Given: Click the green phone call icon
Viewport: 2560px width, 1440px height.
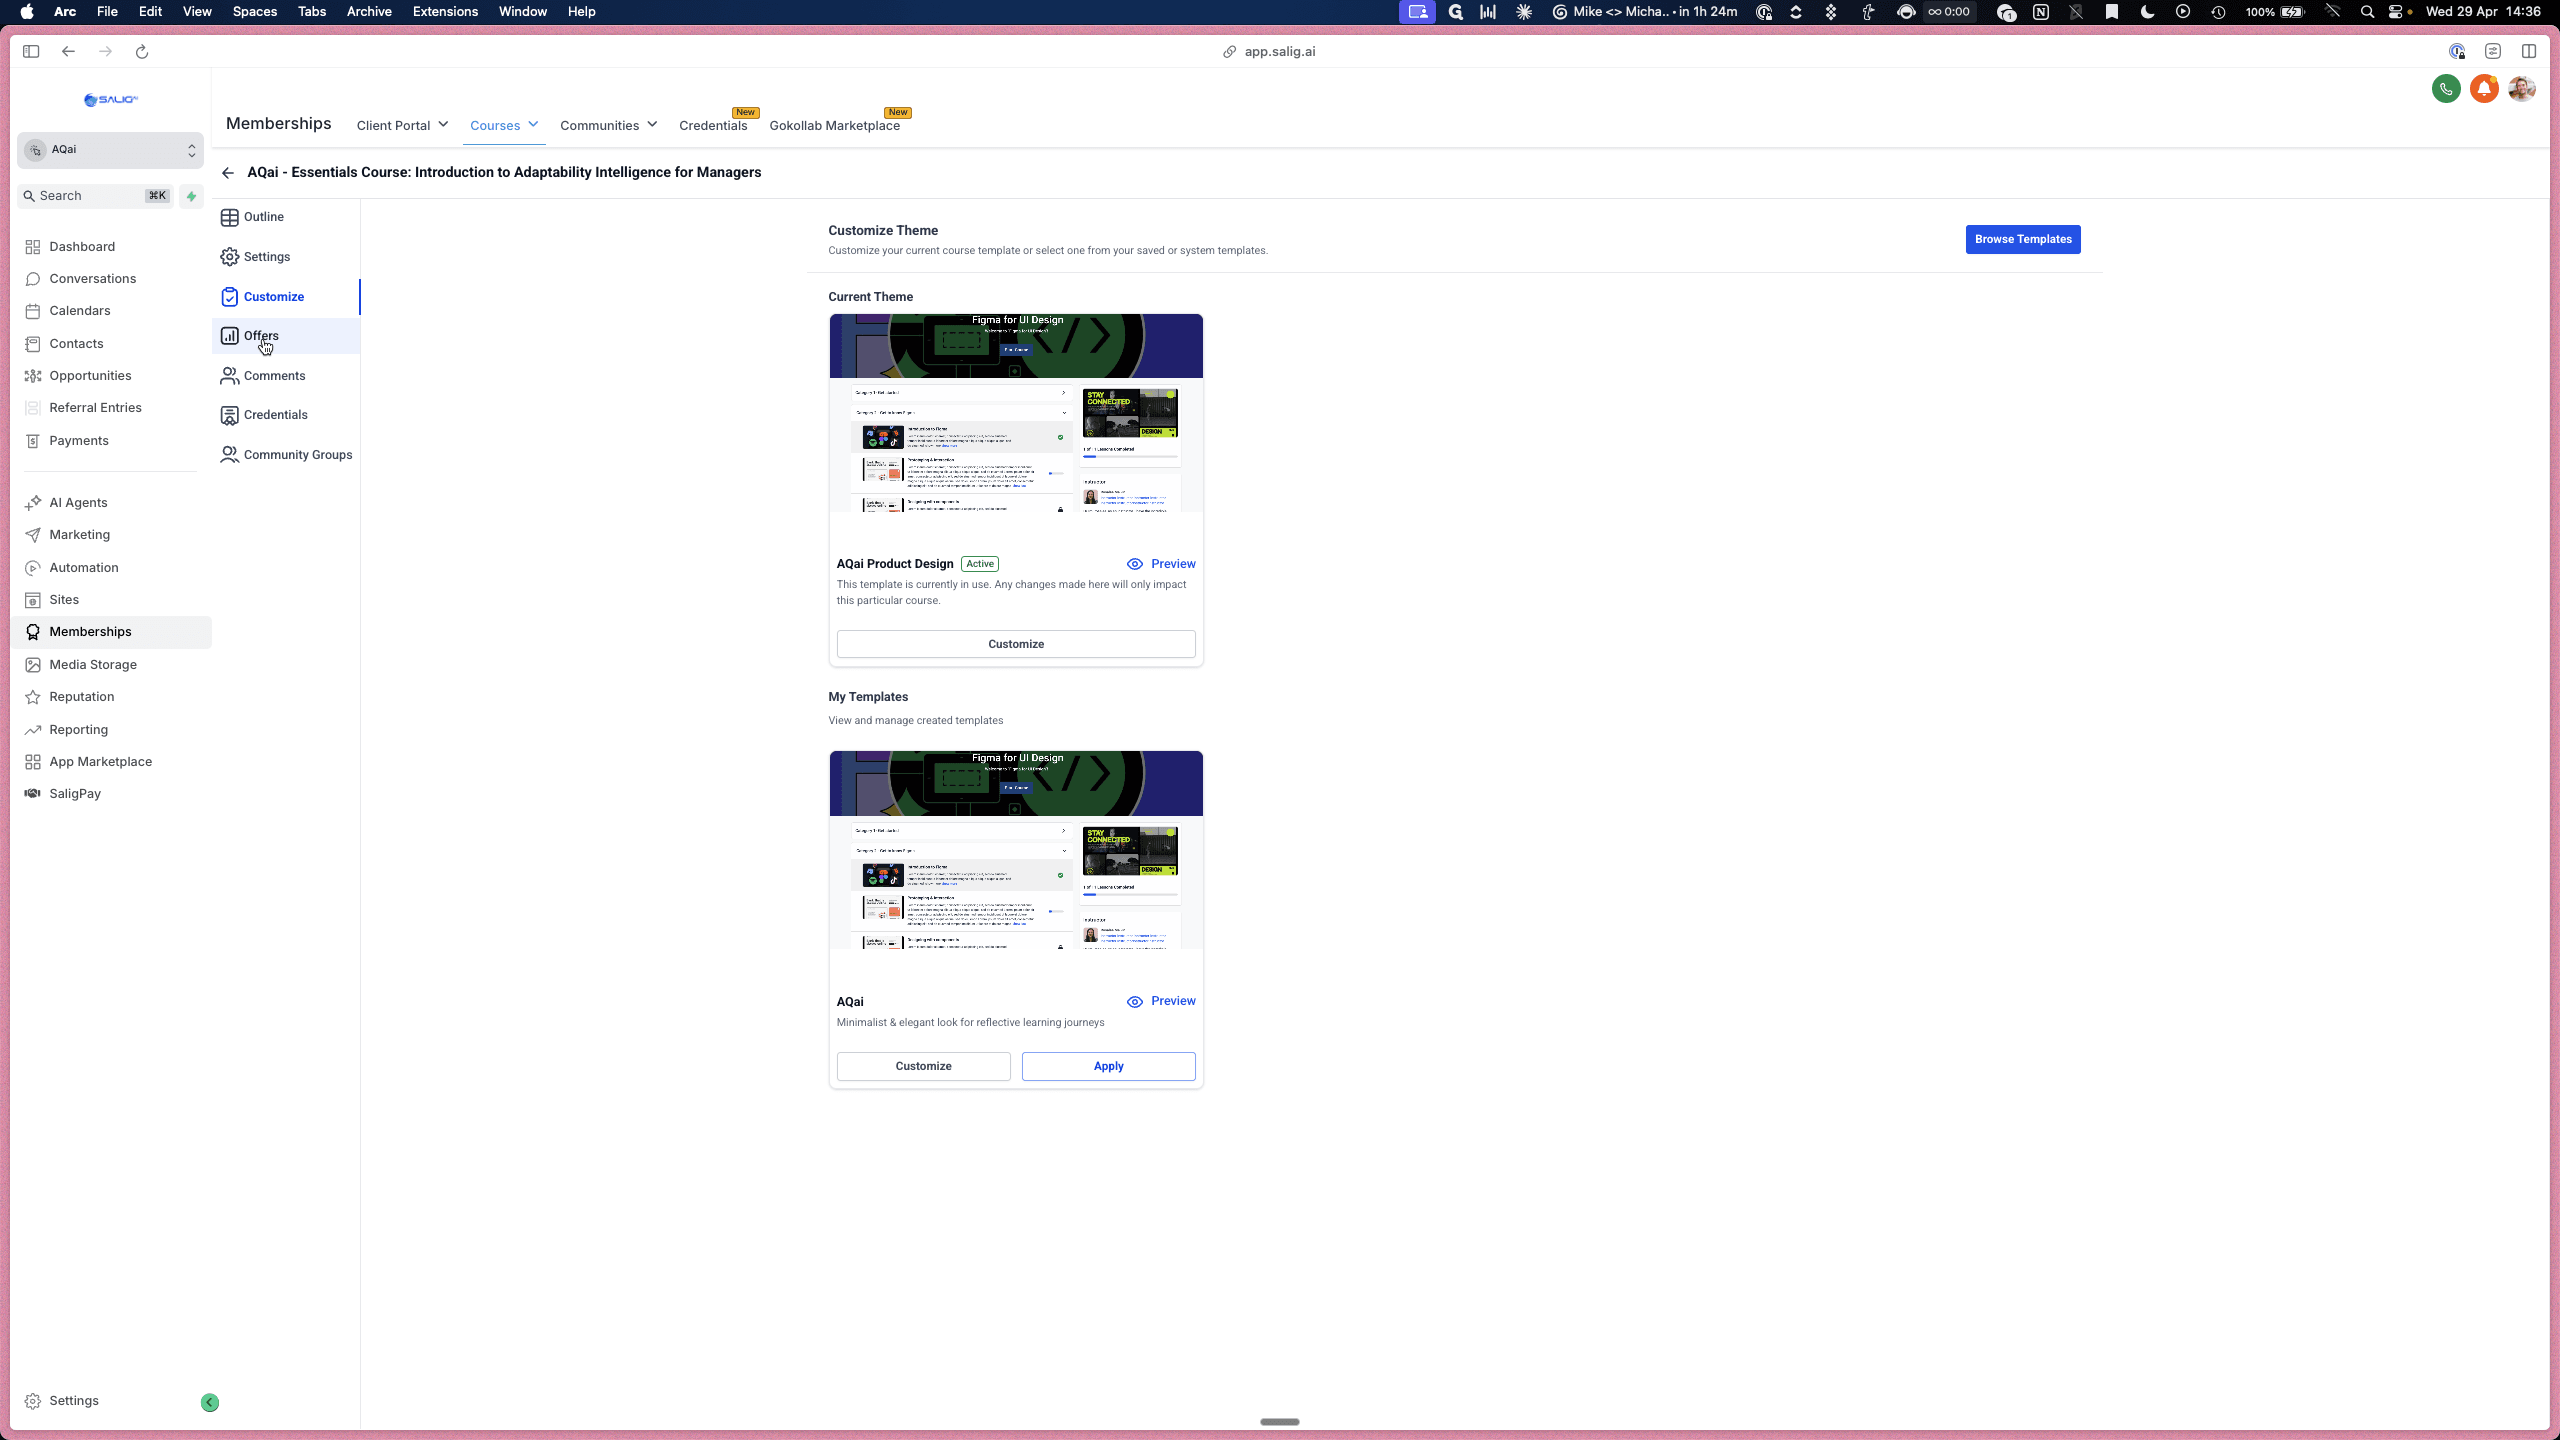Looking at the screenshot, I should (2446, 89).
